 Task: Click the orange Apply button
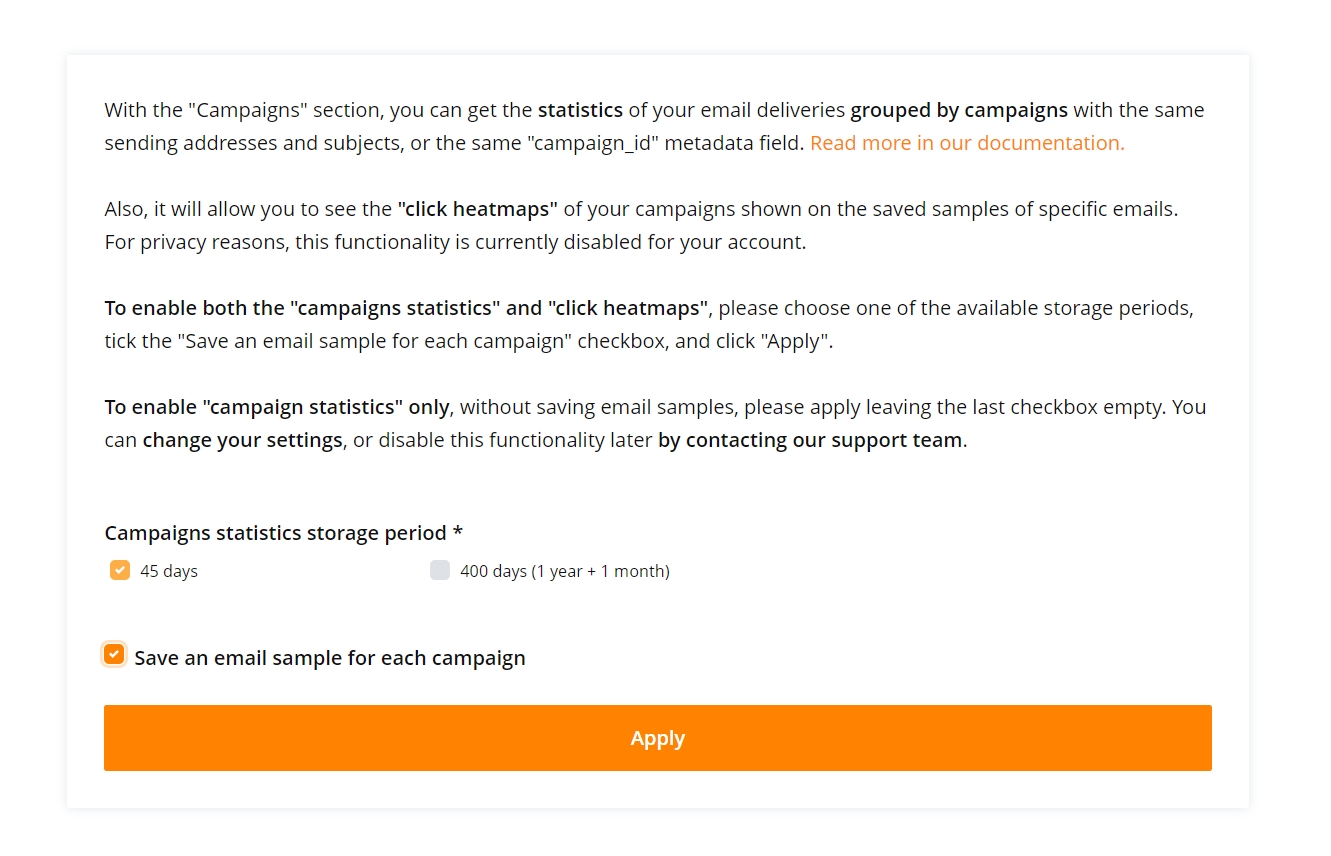point(658,738)
